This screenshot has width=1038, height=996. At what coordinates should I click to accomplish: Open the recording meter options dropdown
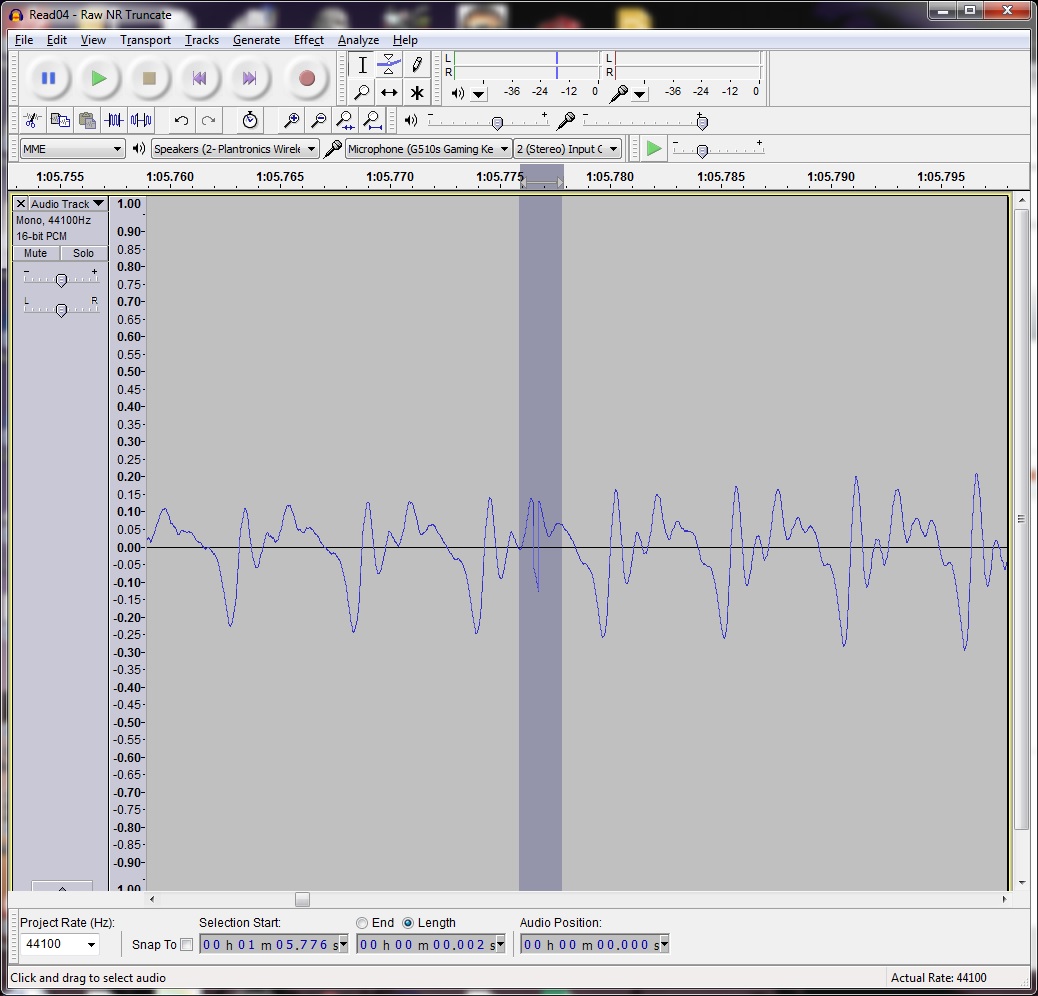pyautogui.click(x=639, y=94)
